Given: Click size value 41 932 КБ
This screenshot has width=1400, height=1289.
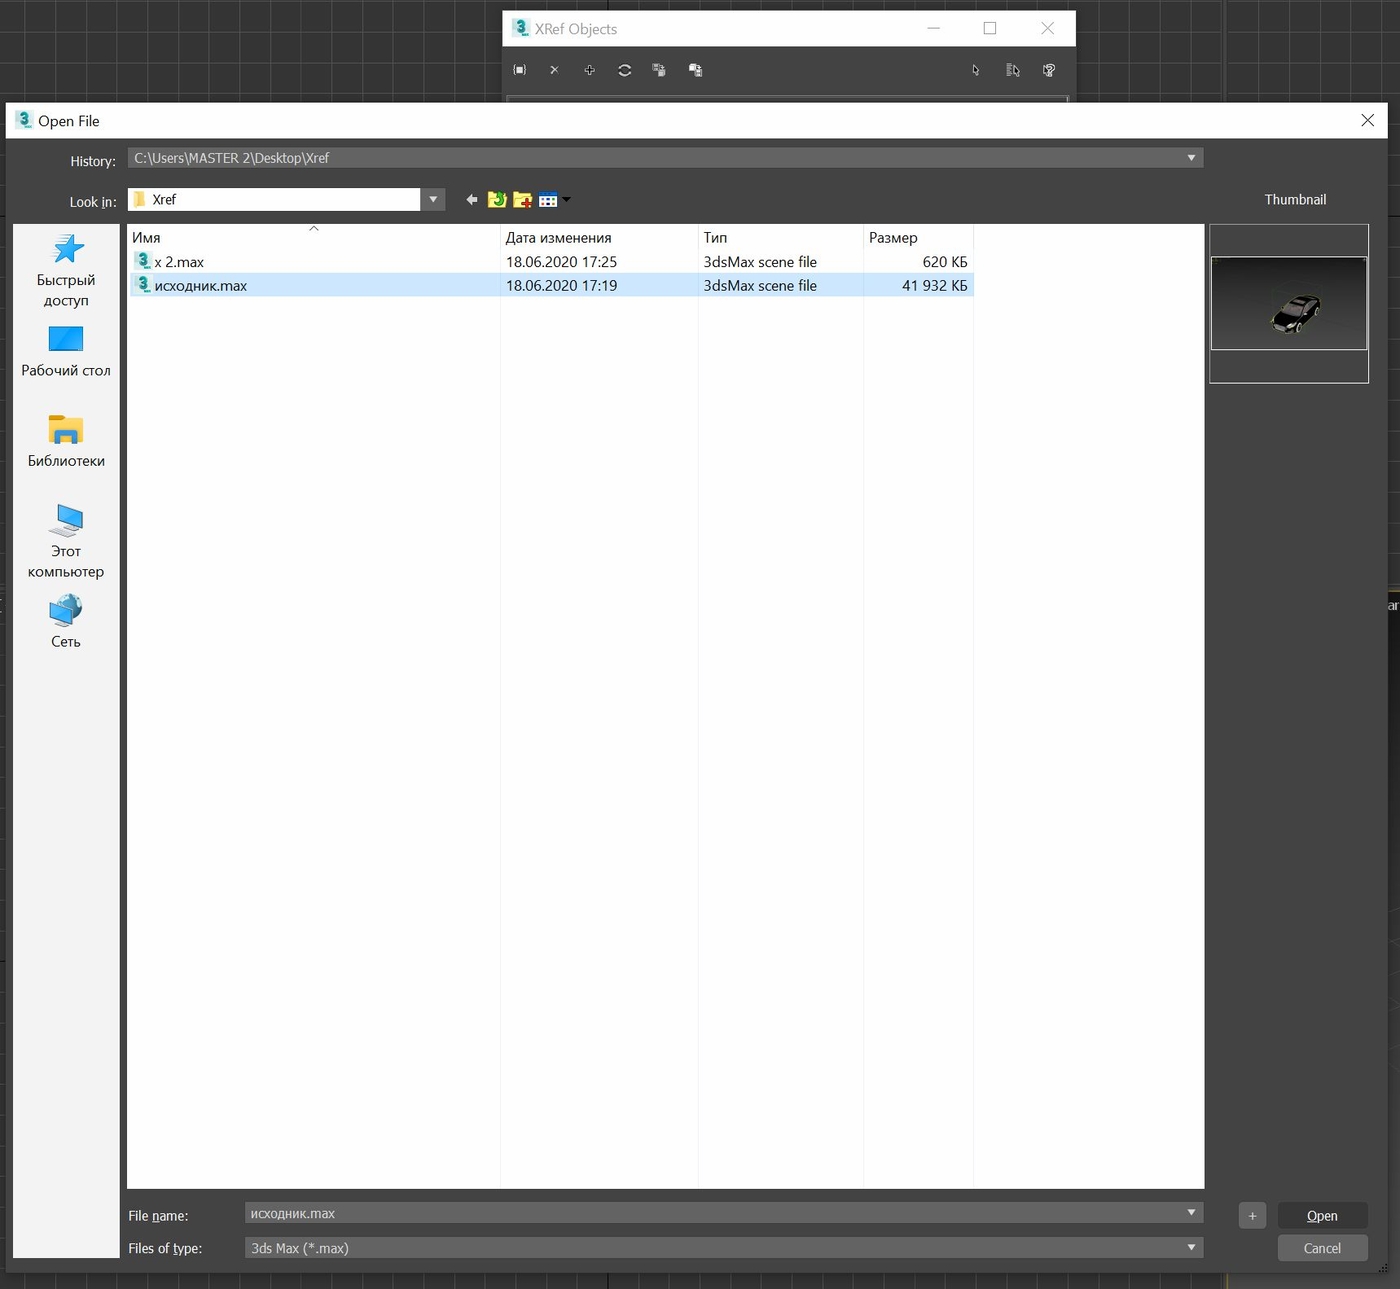Looking at the screenshot, I should coord(935,286).
